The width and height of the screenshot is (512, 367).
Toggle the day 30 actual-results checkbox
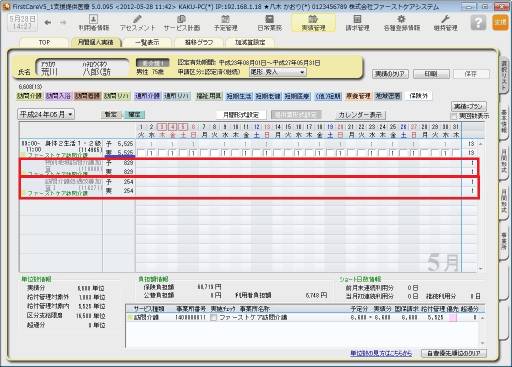[x=445, y=153]
